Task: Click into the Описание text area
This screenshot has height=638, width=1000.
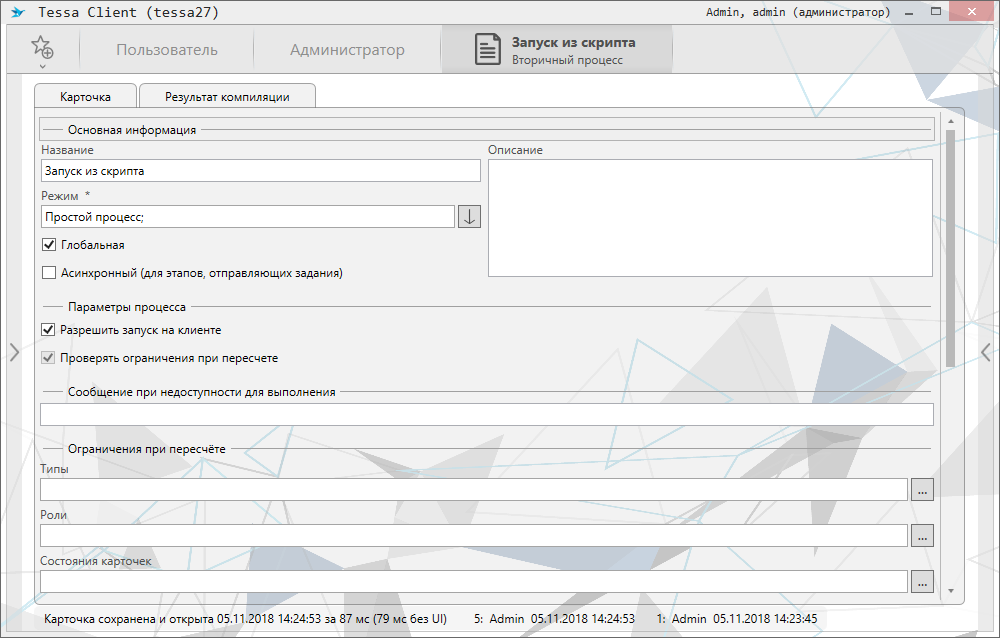Action: tap(710, 217)
